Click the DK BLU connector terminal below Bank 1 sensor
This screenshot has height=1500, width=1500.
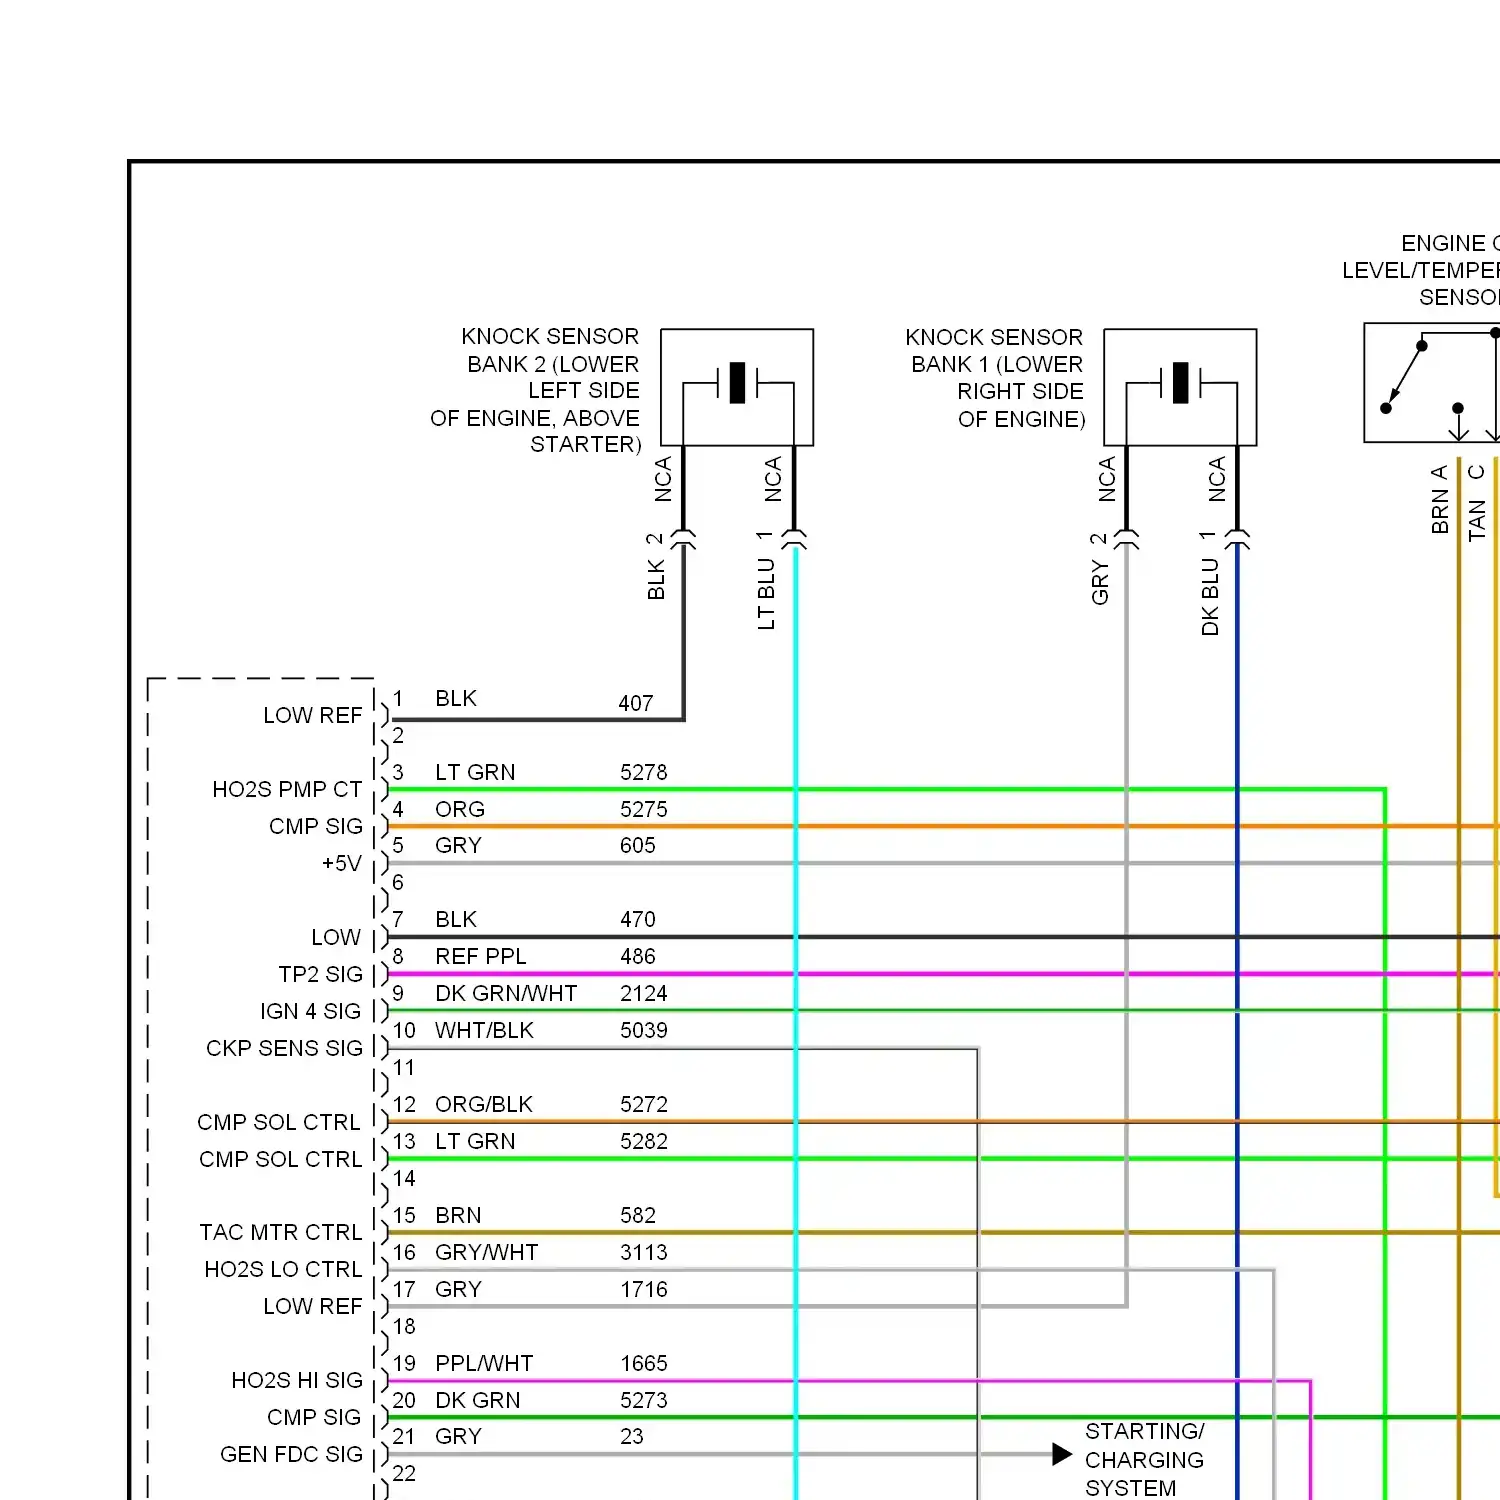(x=1237, y=540)
